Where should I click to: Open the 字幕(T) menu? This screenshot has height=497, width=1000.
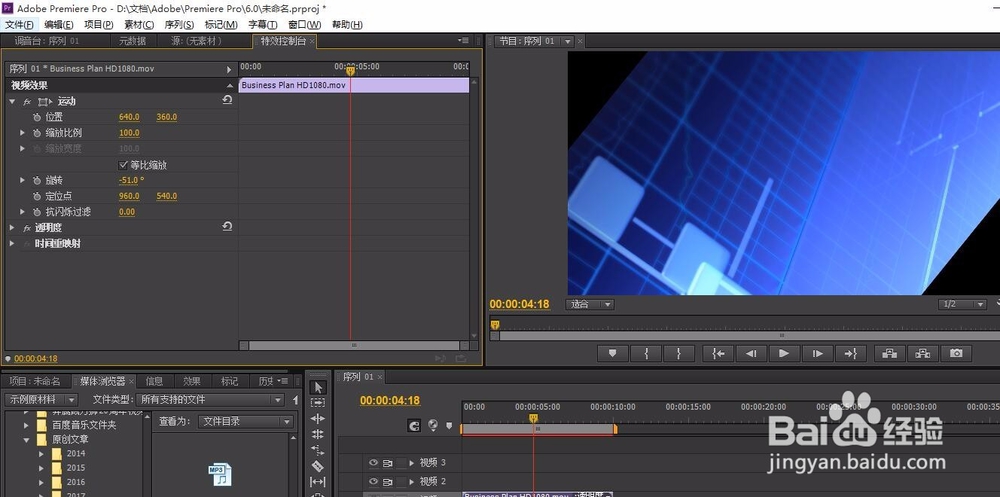[x=263, y=25]
